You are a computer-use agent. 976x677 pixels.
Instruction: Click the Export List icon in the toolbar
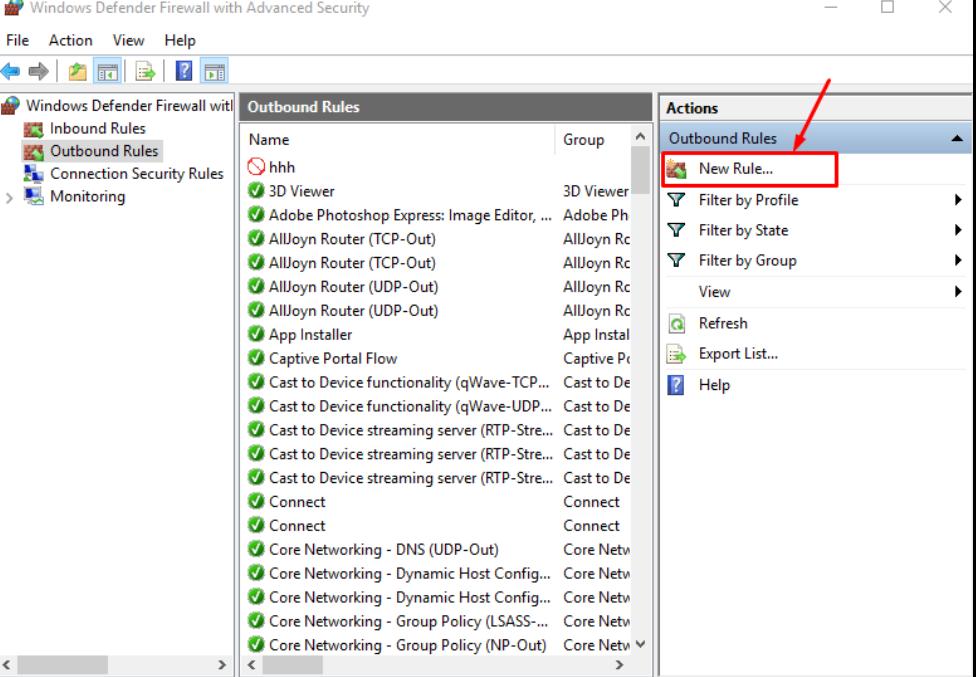point(145,71)
